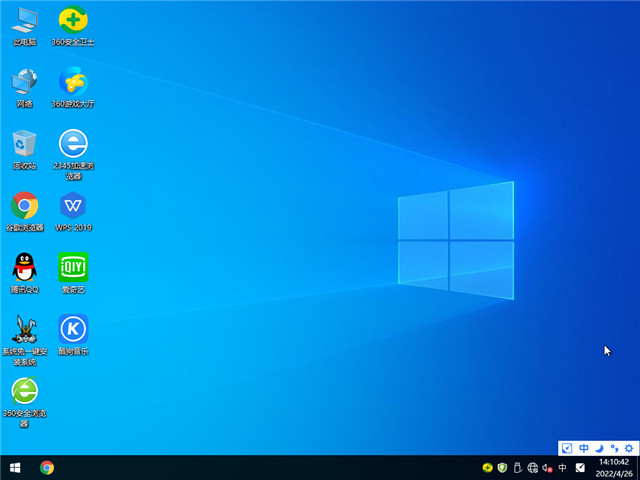Select the iQIYI desktop shortcut

[72, 267]
